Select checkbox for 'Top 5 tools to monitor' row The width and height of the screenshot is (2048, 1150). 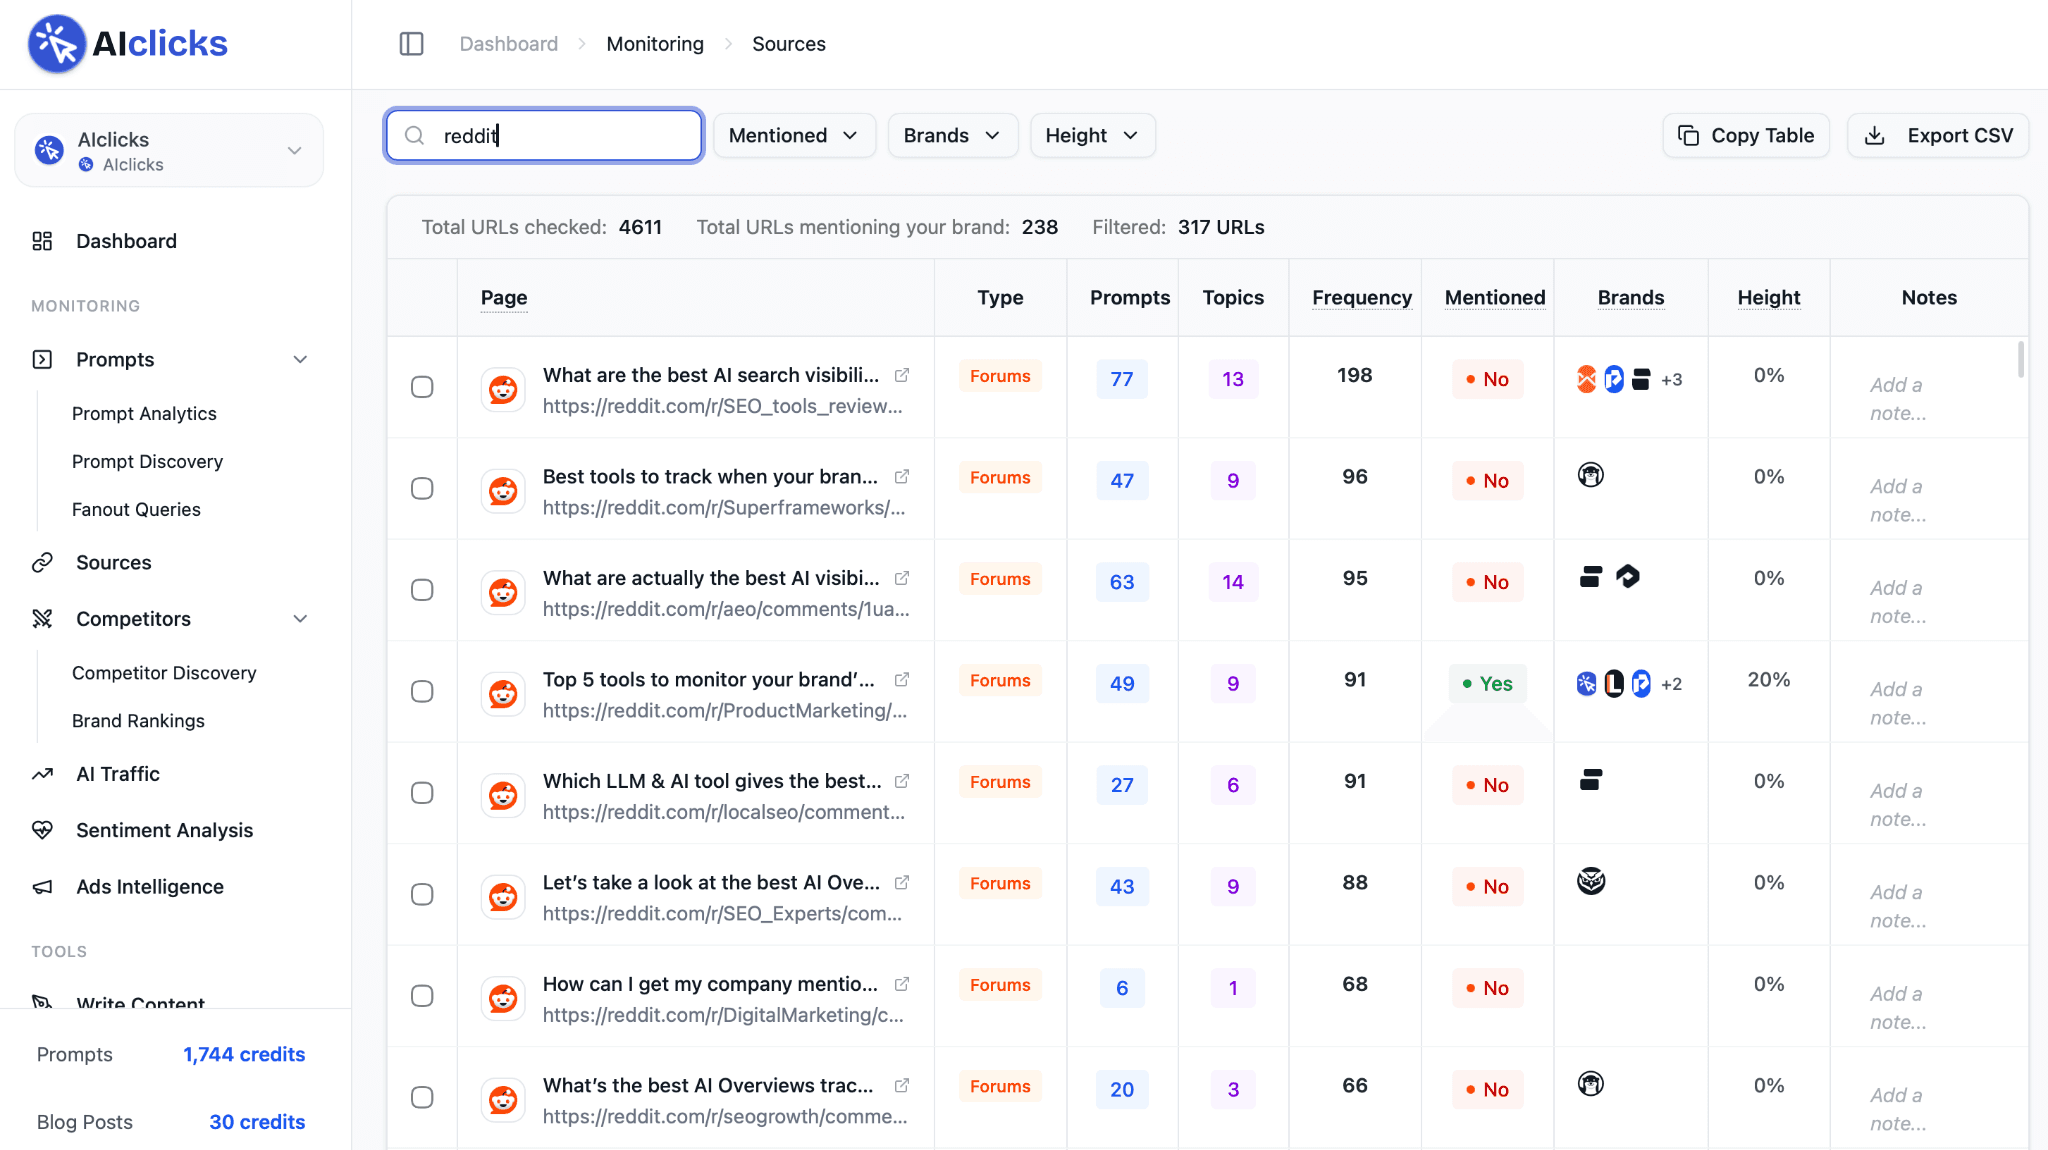[x=422, y=692]
